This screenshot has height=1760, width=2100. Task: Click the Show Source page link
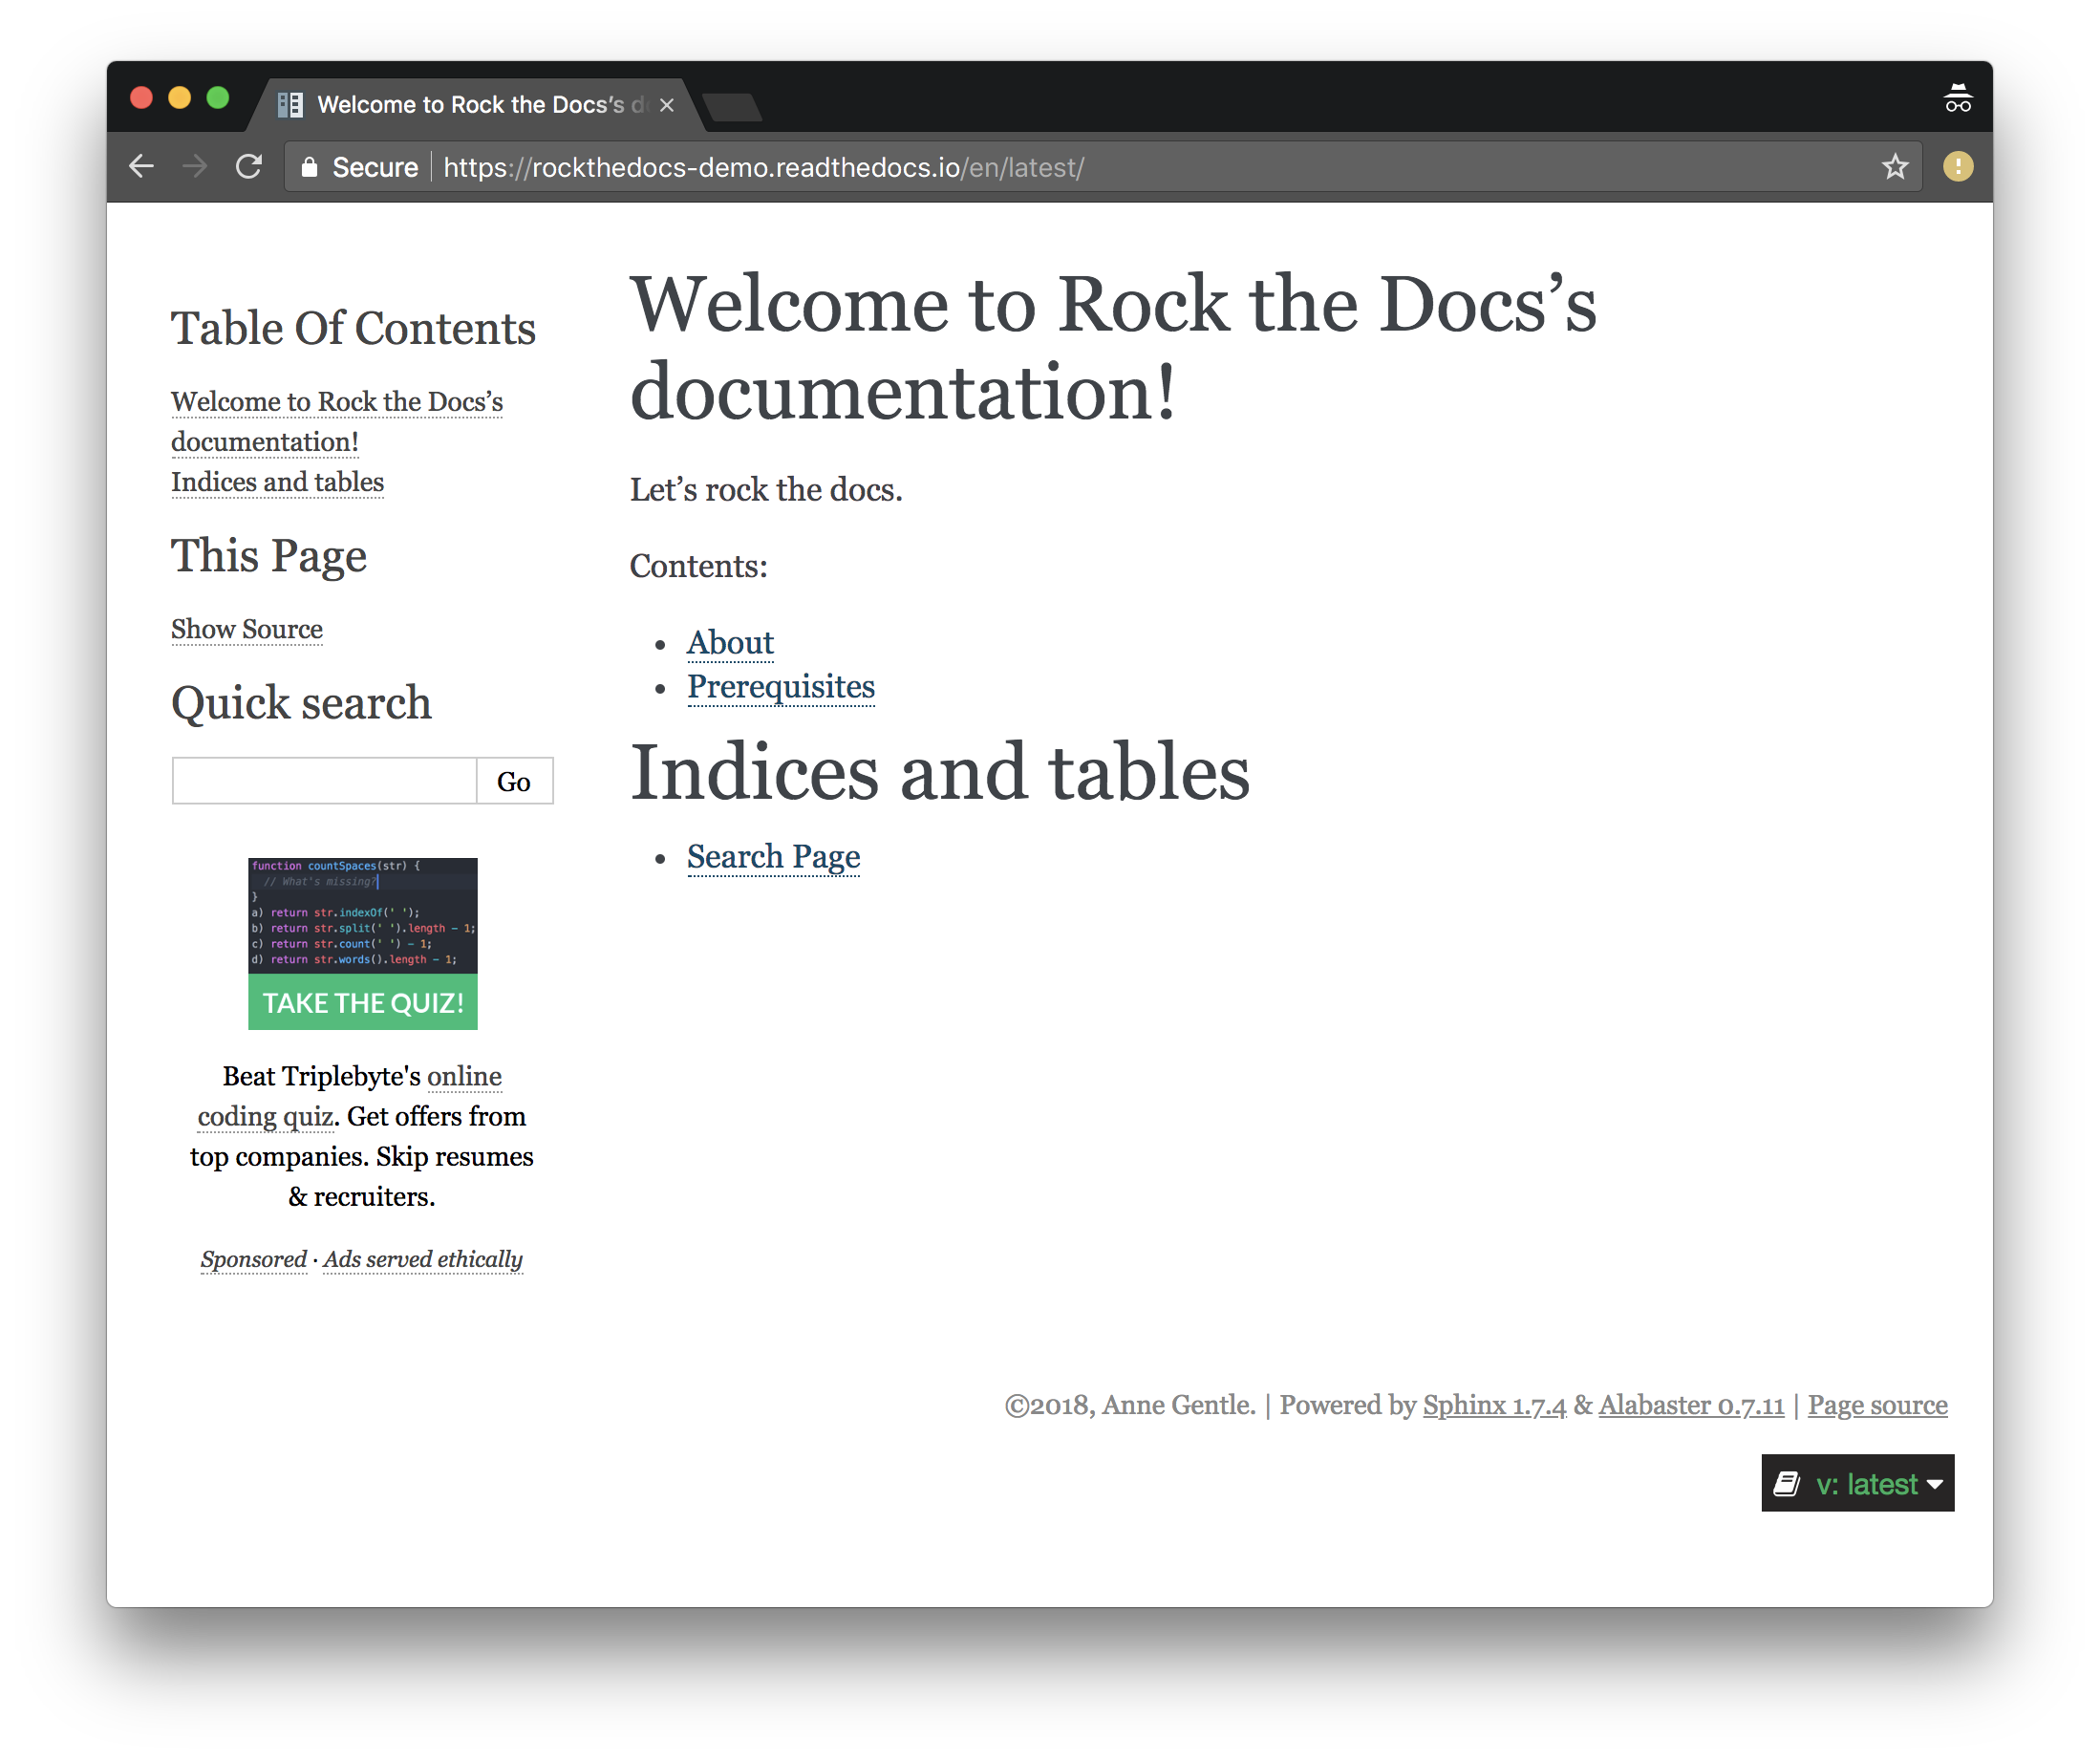click(246, 629)
